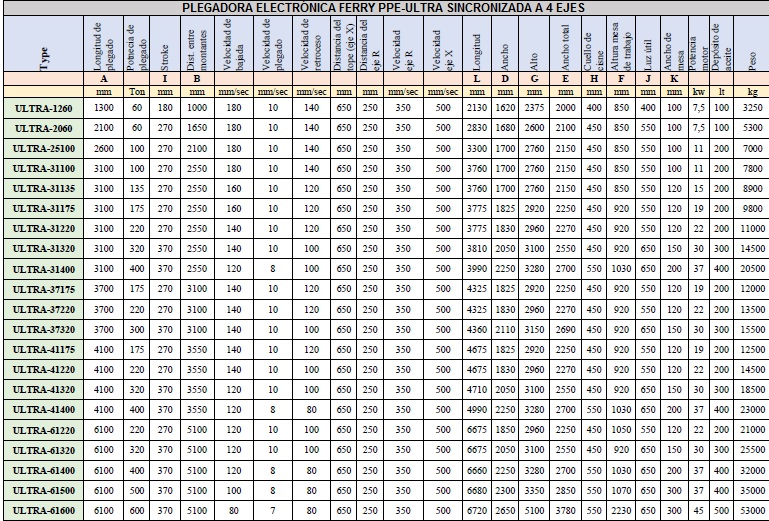The image size is (769, 521).
Task: Select the ULTRA-2060 row label
Action: point(43,129)
